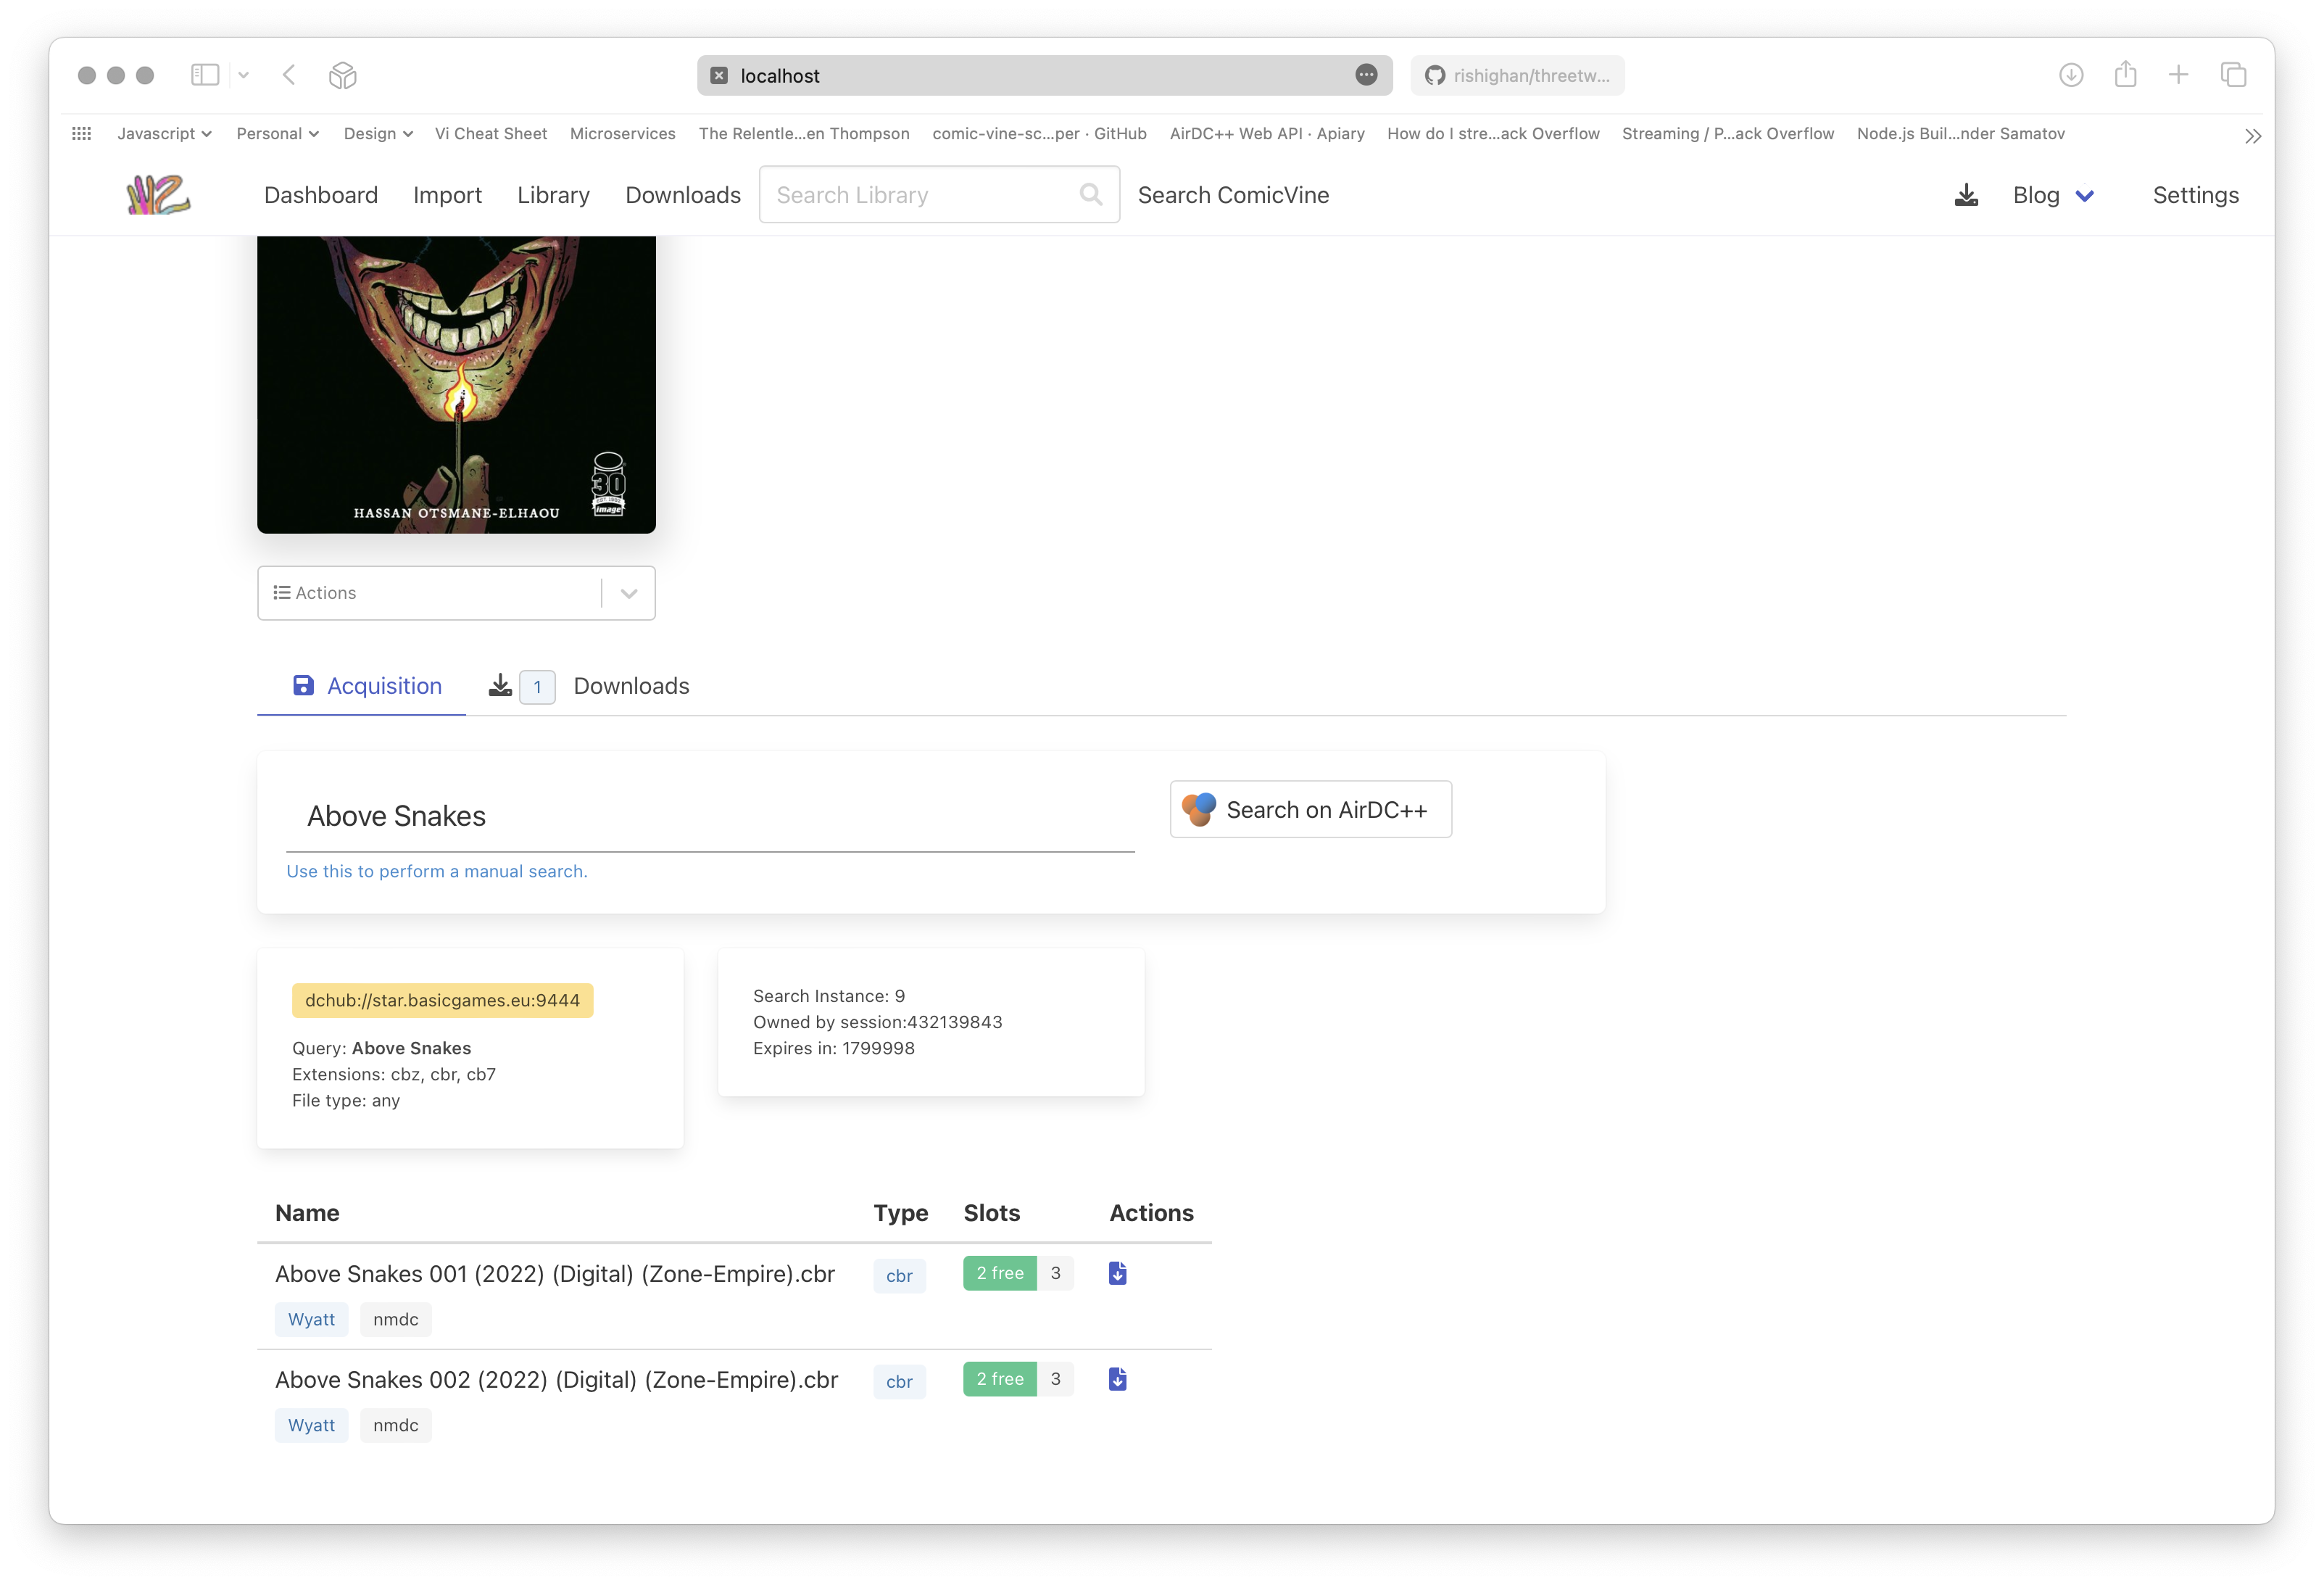Expand the Actions dropdown
This screenshot has height=1585, width=2324.
(x=628, y=593)
